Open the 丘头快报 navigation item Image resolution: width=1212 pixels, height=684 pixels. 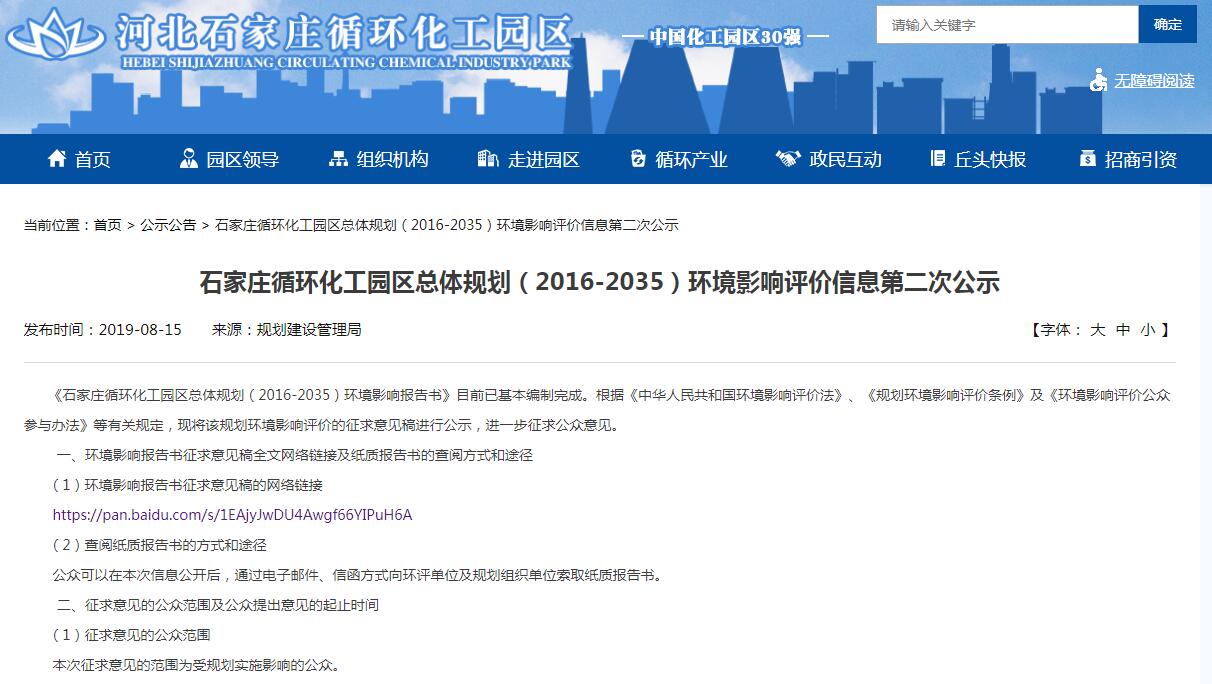click(x=990, y=159)
